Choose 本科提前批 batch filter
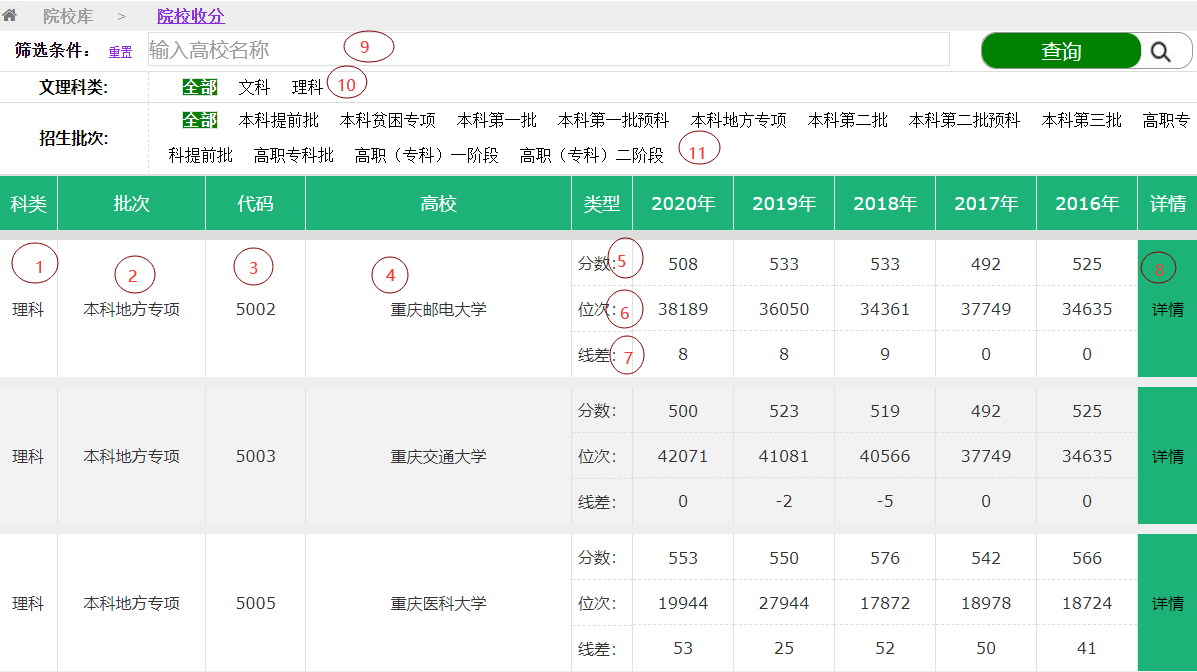 click(x=278, y=120)
